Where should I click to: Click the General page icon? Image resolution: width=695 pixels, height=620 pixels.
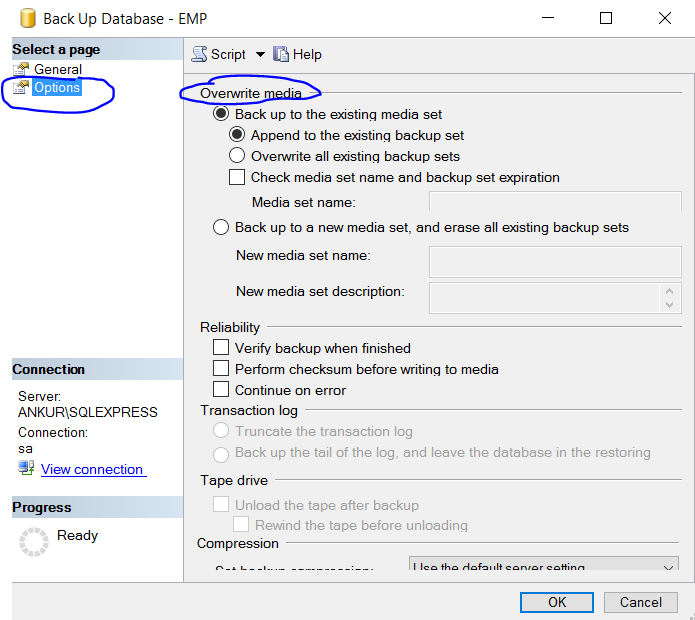pyautogui.click(x=21, y=69)
